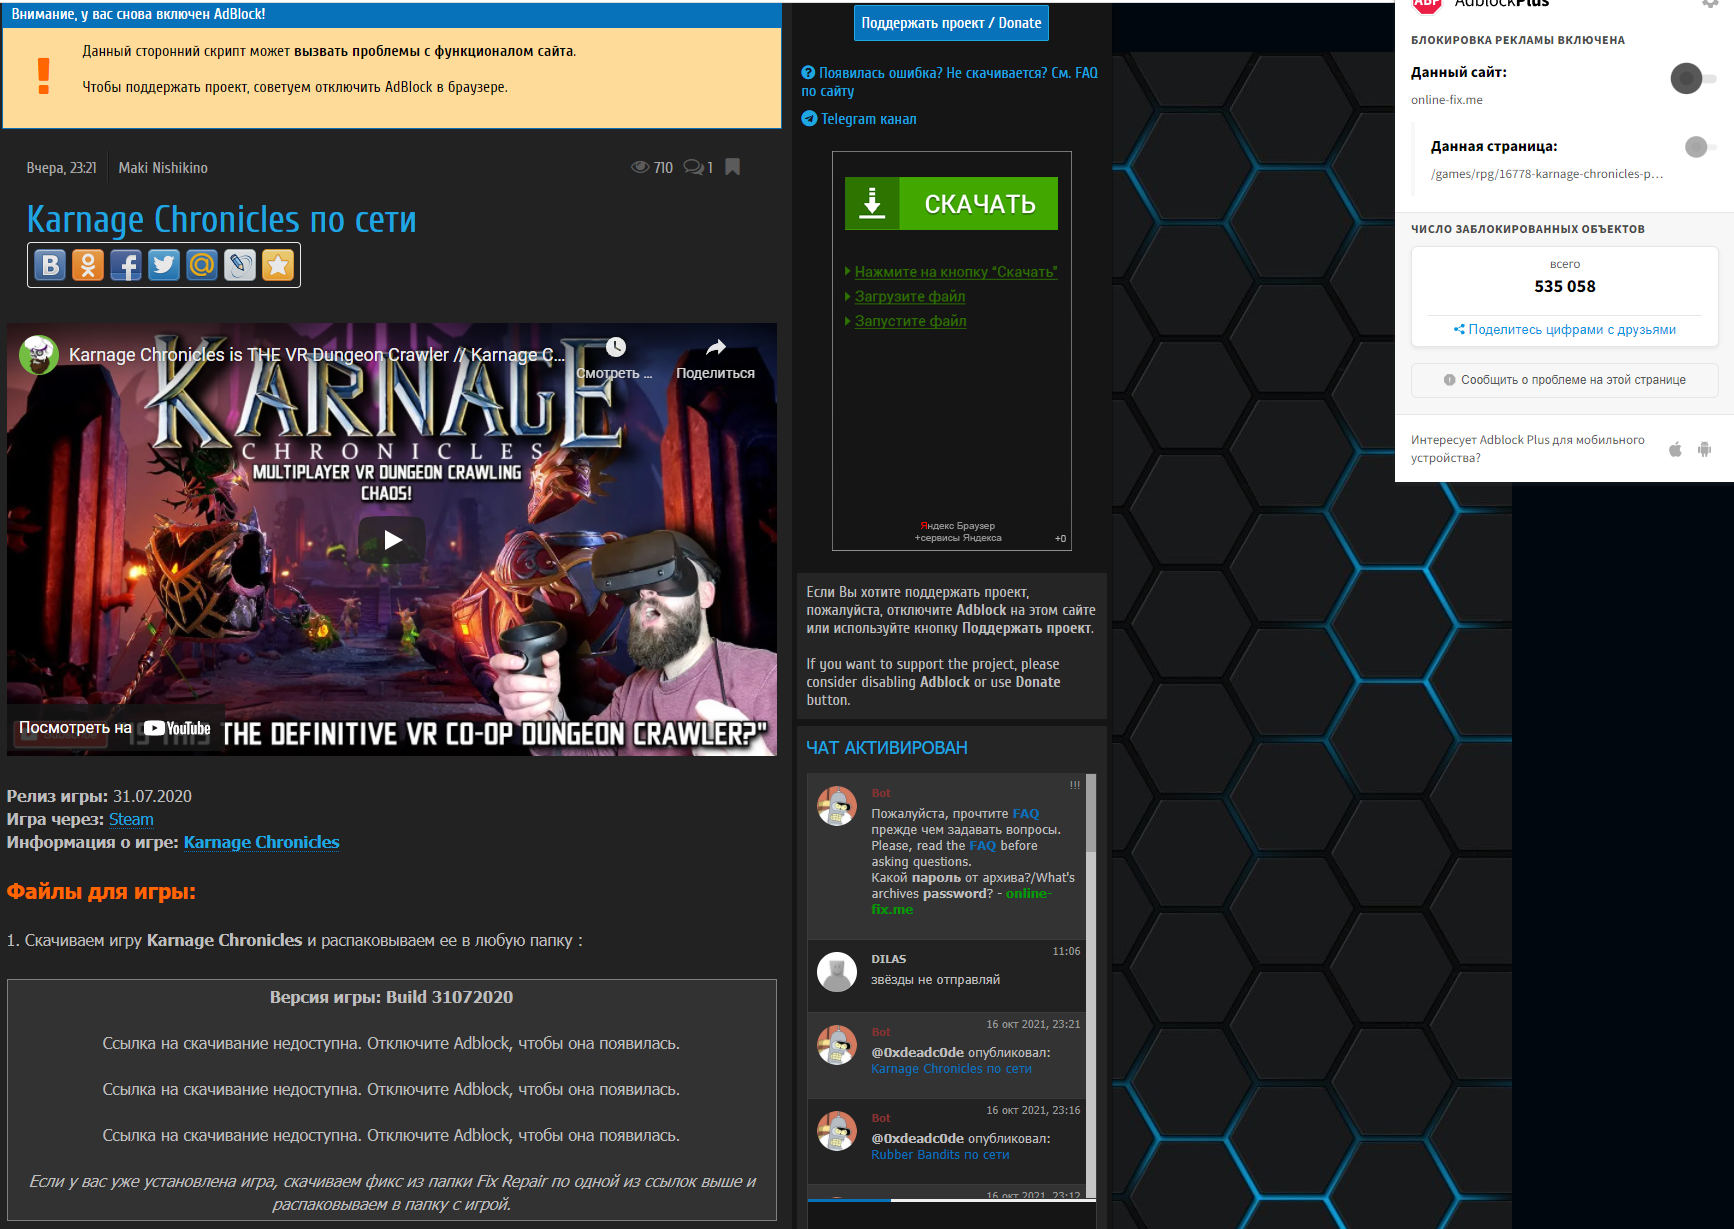This screenshot has height=1229, width=1734.
Task: Click the download arrow icon on СКАЧАТЬ
Action: 872,203
